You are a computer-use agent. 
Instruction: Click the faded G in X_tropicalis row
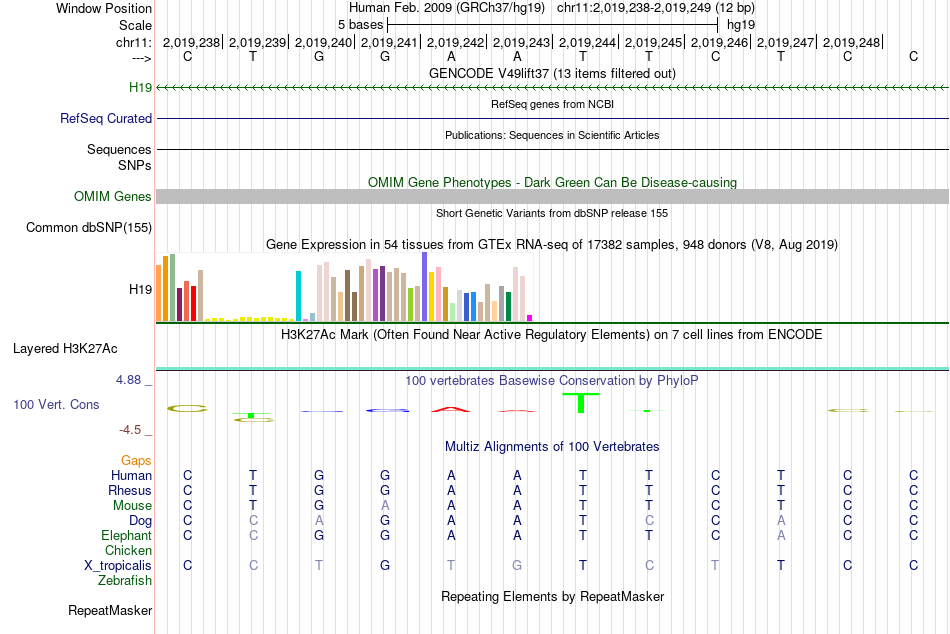point(517,566)
